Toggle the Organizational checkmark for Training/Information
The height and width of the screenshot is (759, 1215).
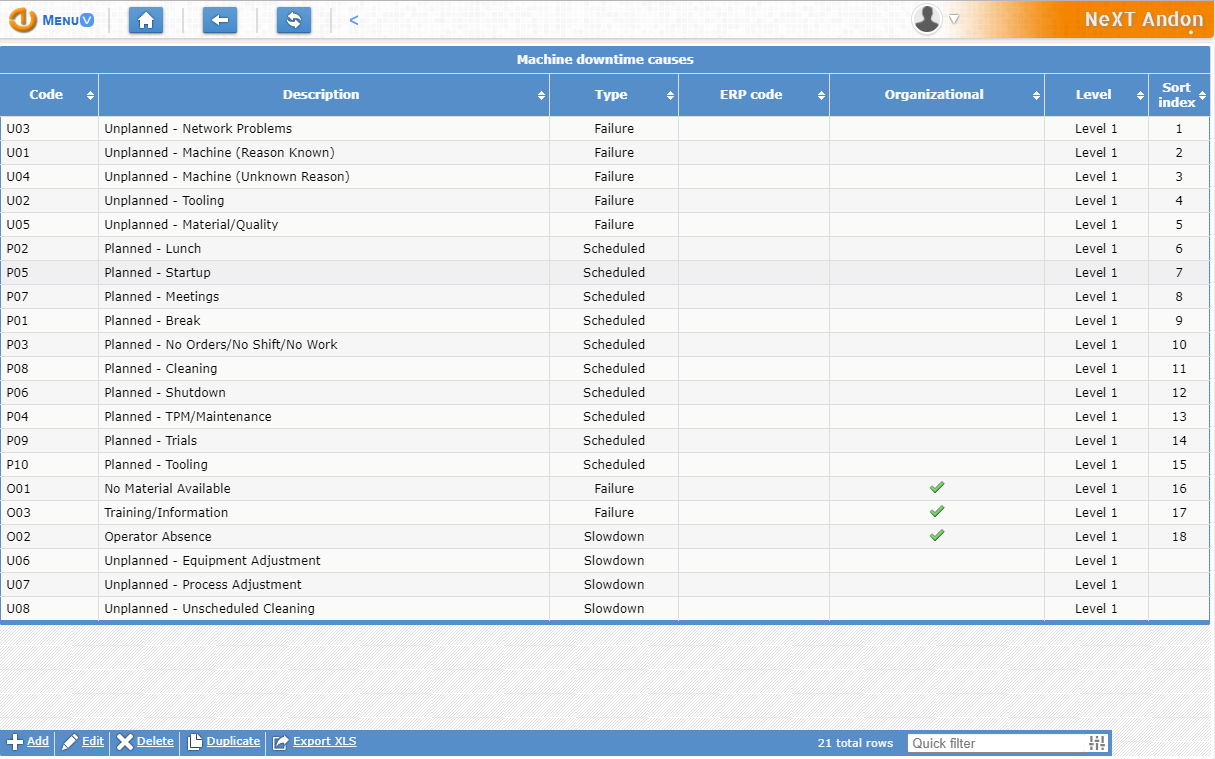coord(936,512)
